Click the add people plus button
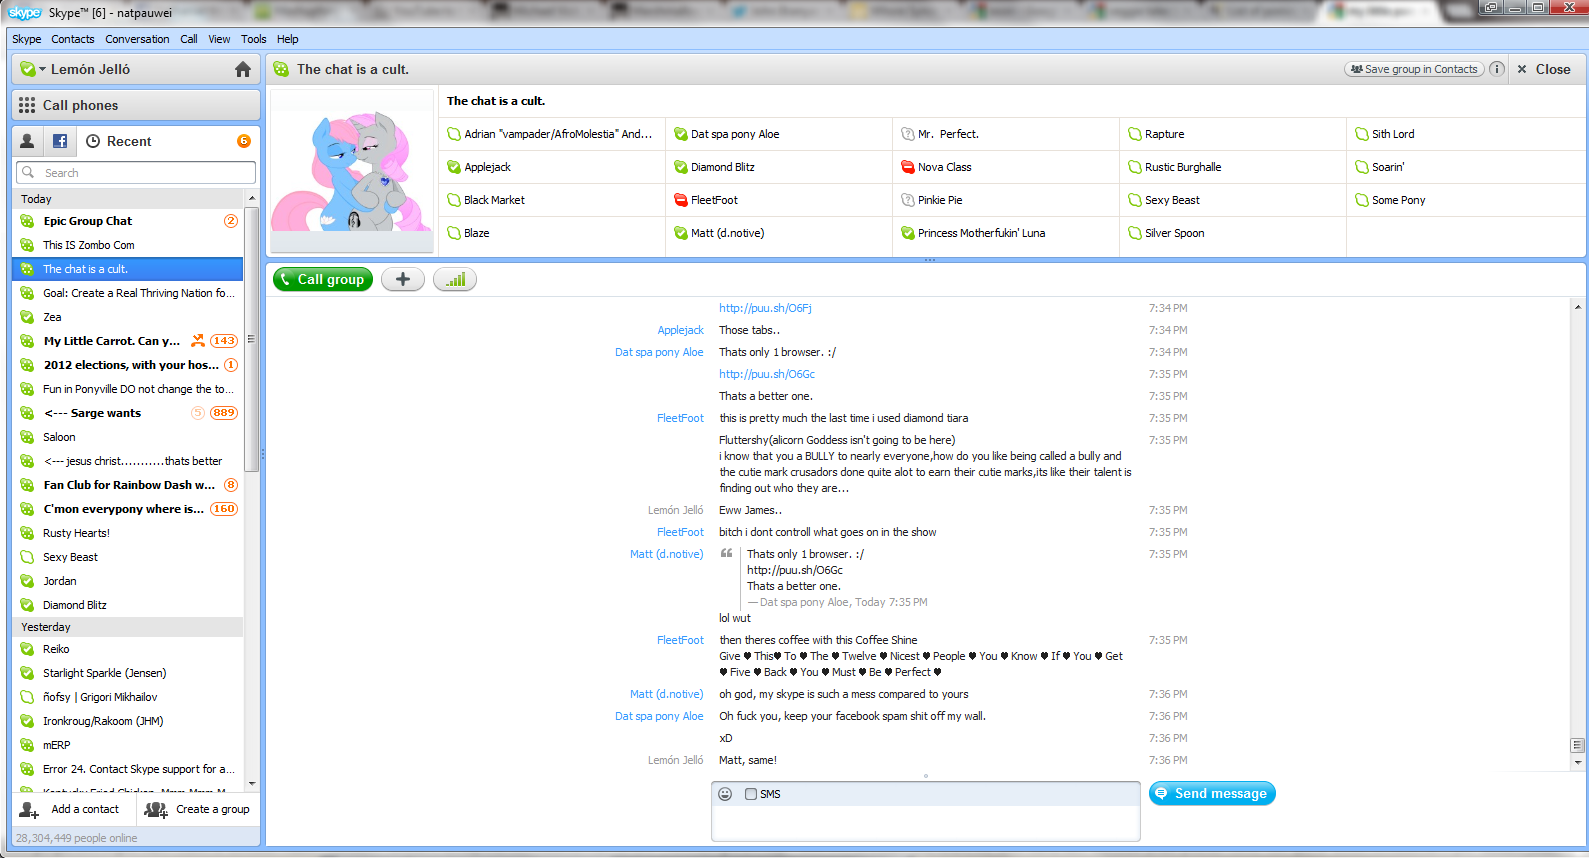 click(403, 279)
